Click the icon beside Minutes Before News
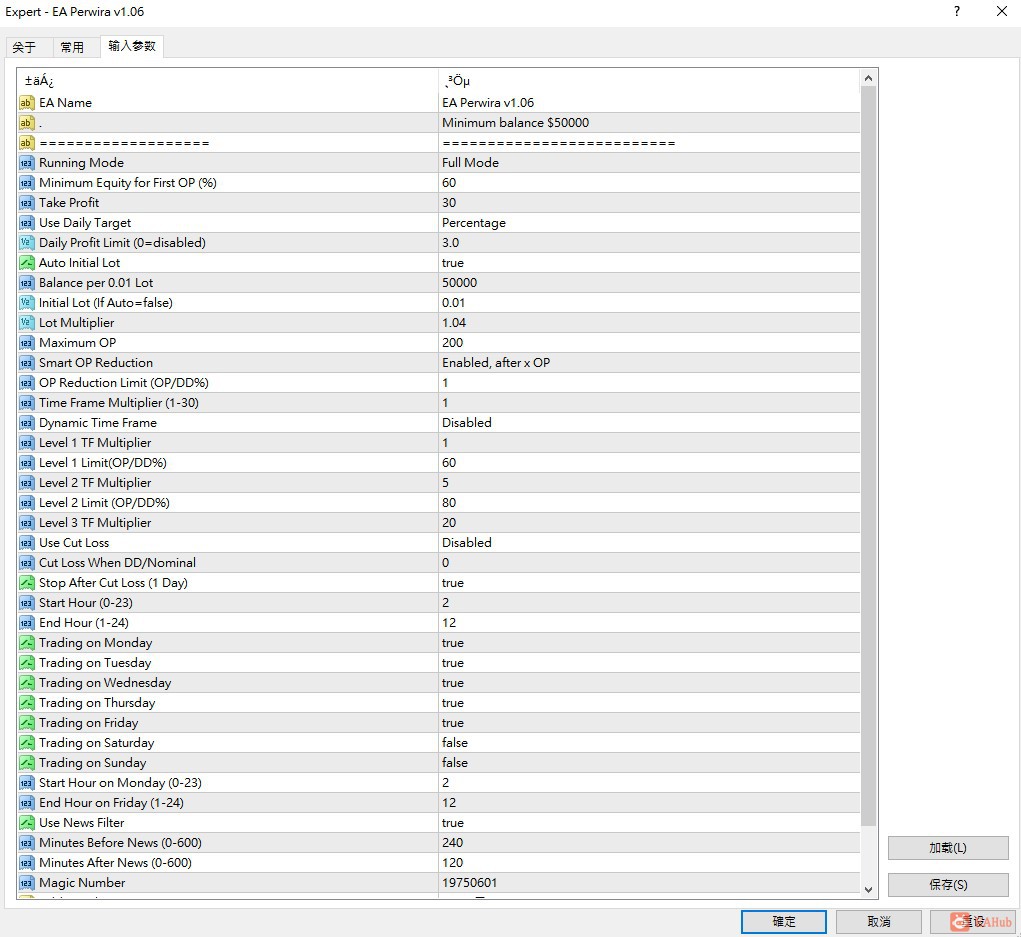 (x=26, y=843)
